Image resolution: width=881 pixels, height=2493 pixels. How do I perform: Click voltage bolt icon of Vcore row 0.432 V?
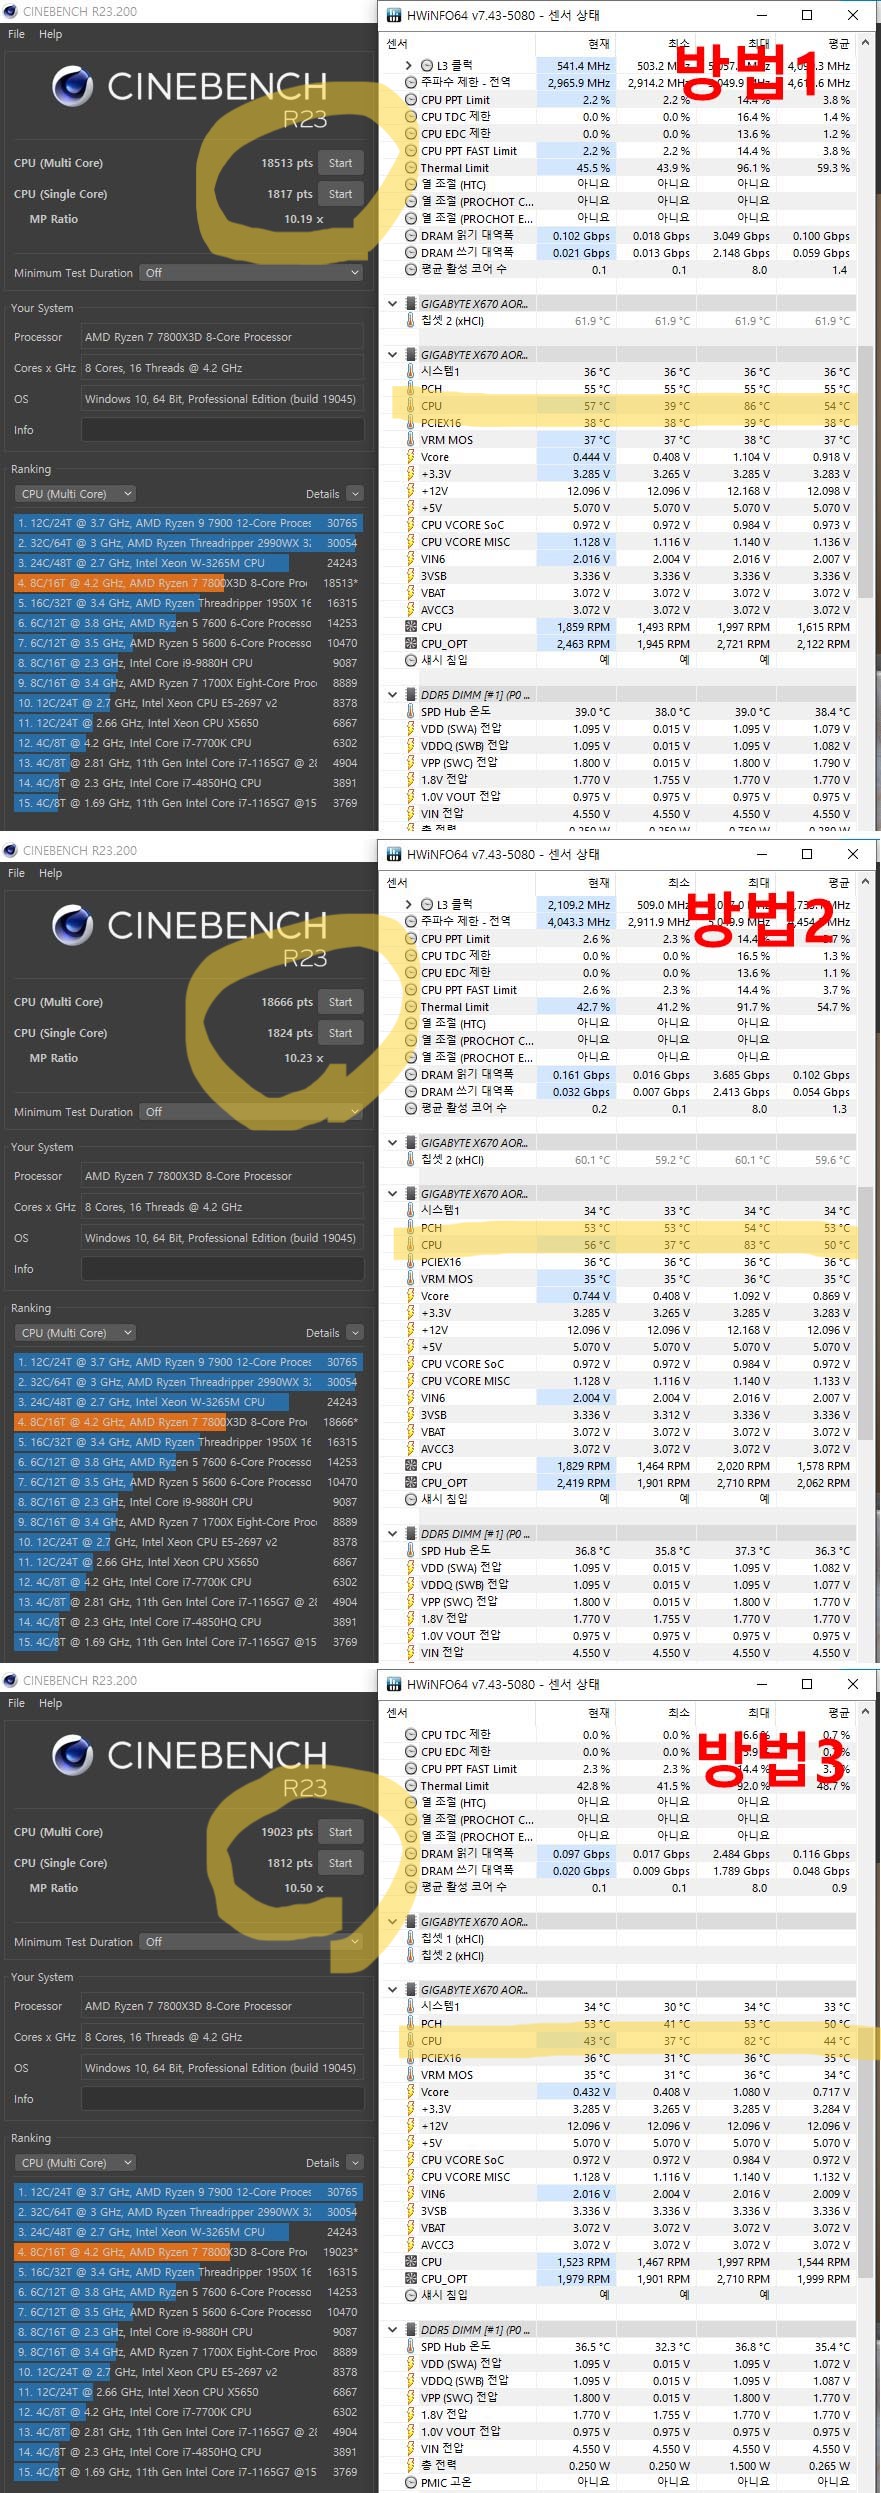click(x=410, y=2092)
